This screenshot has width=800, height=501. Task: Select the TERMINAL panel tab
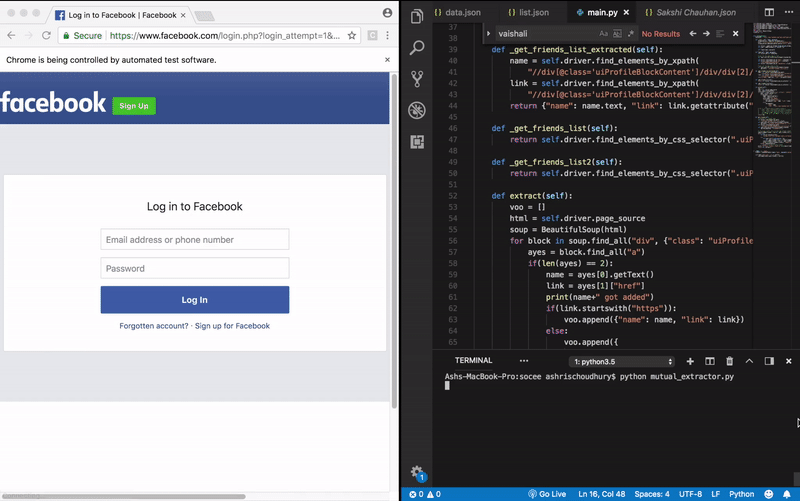pyautogui.click(x=473, y=360)
